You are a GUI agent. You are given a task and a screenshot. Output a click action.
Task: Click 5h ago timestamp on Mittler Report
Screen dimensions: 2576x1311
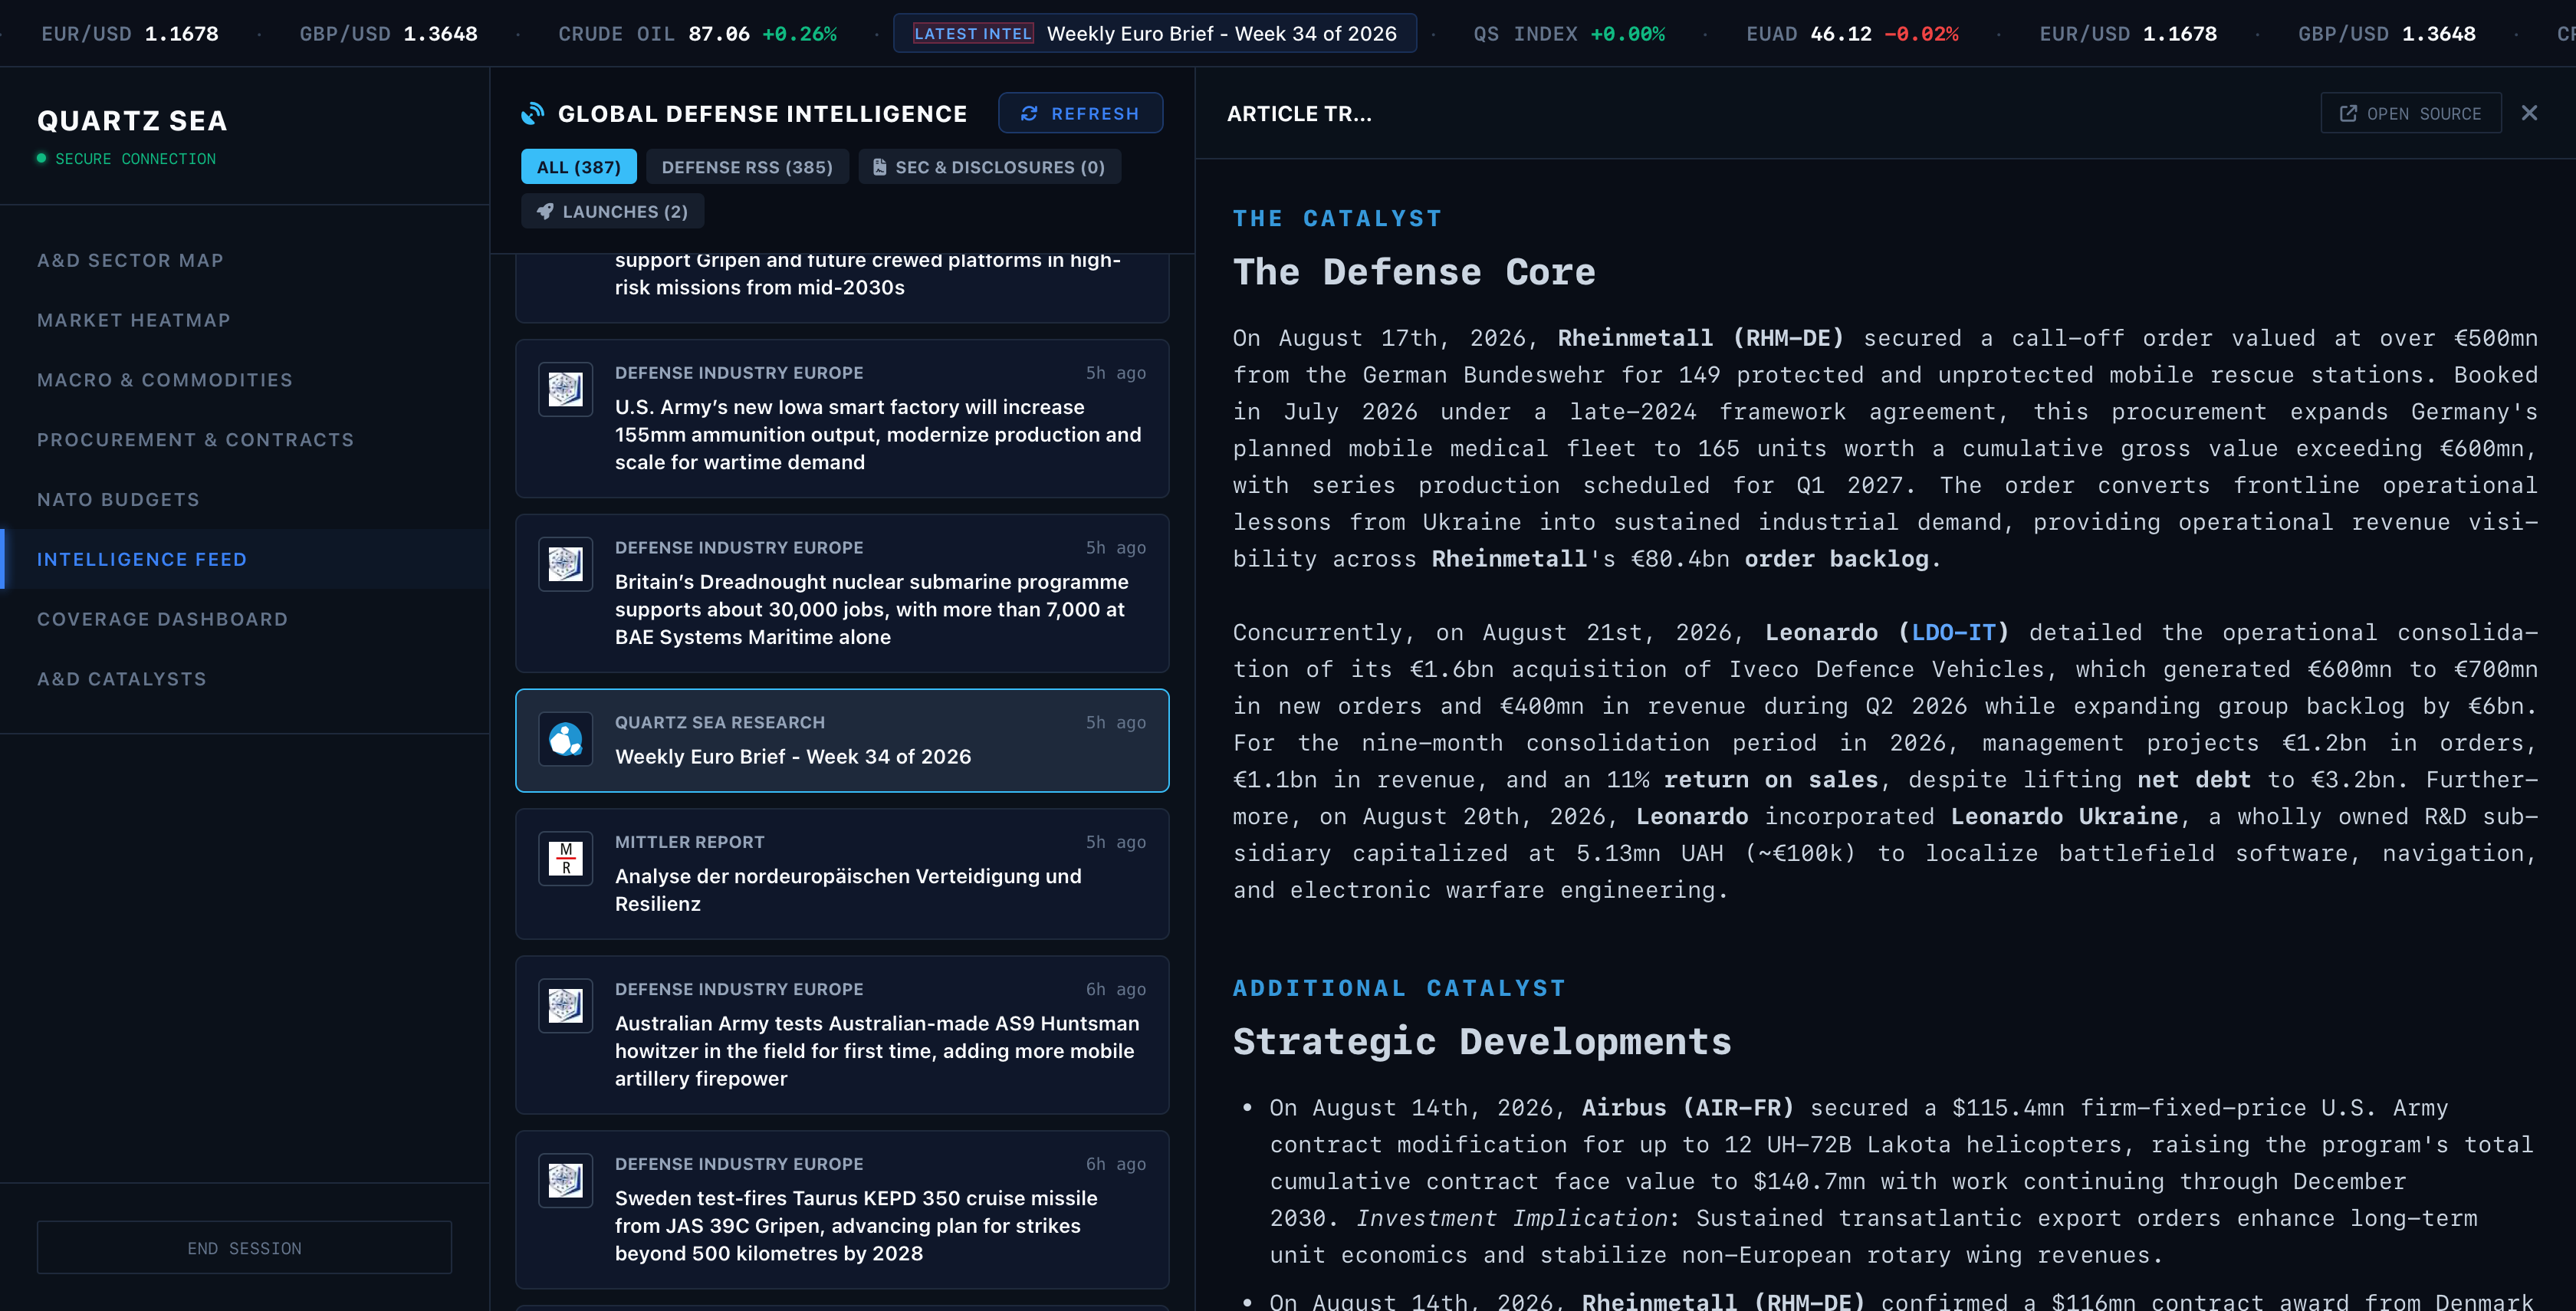(1116, 842)
